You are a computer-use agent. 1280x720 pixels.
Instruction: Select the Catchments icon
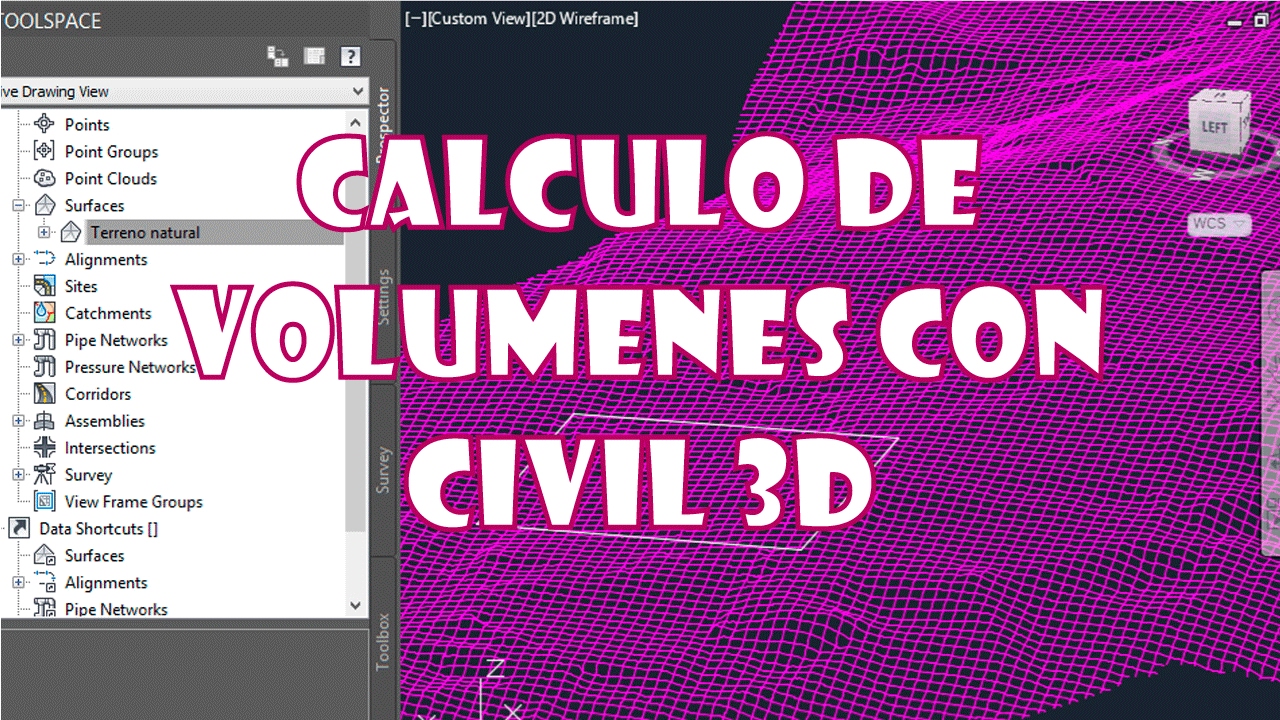(45, 313)
